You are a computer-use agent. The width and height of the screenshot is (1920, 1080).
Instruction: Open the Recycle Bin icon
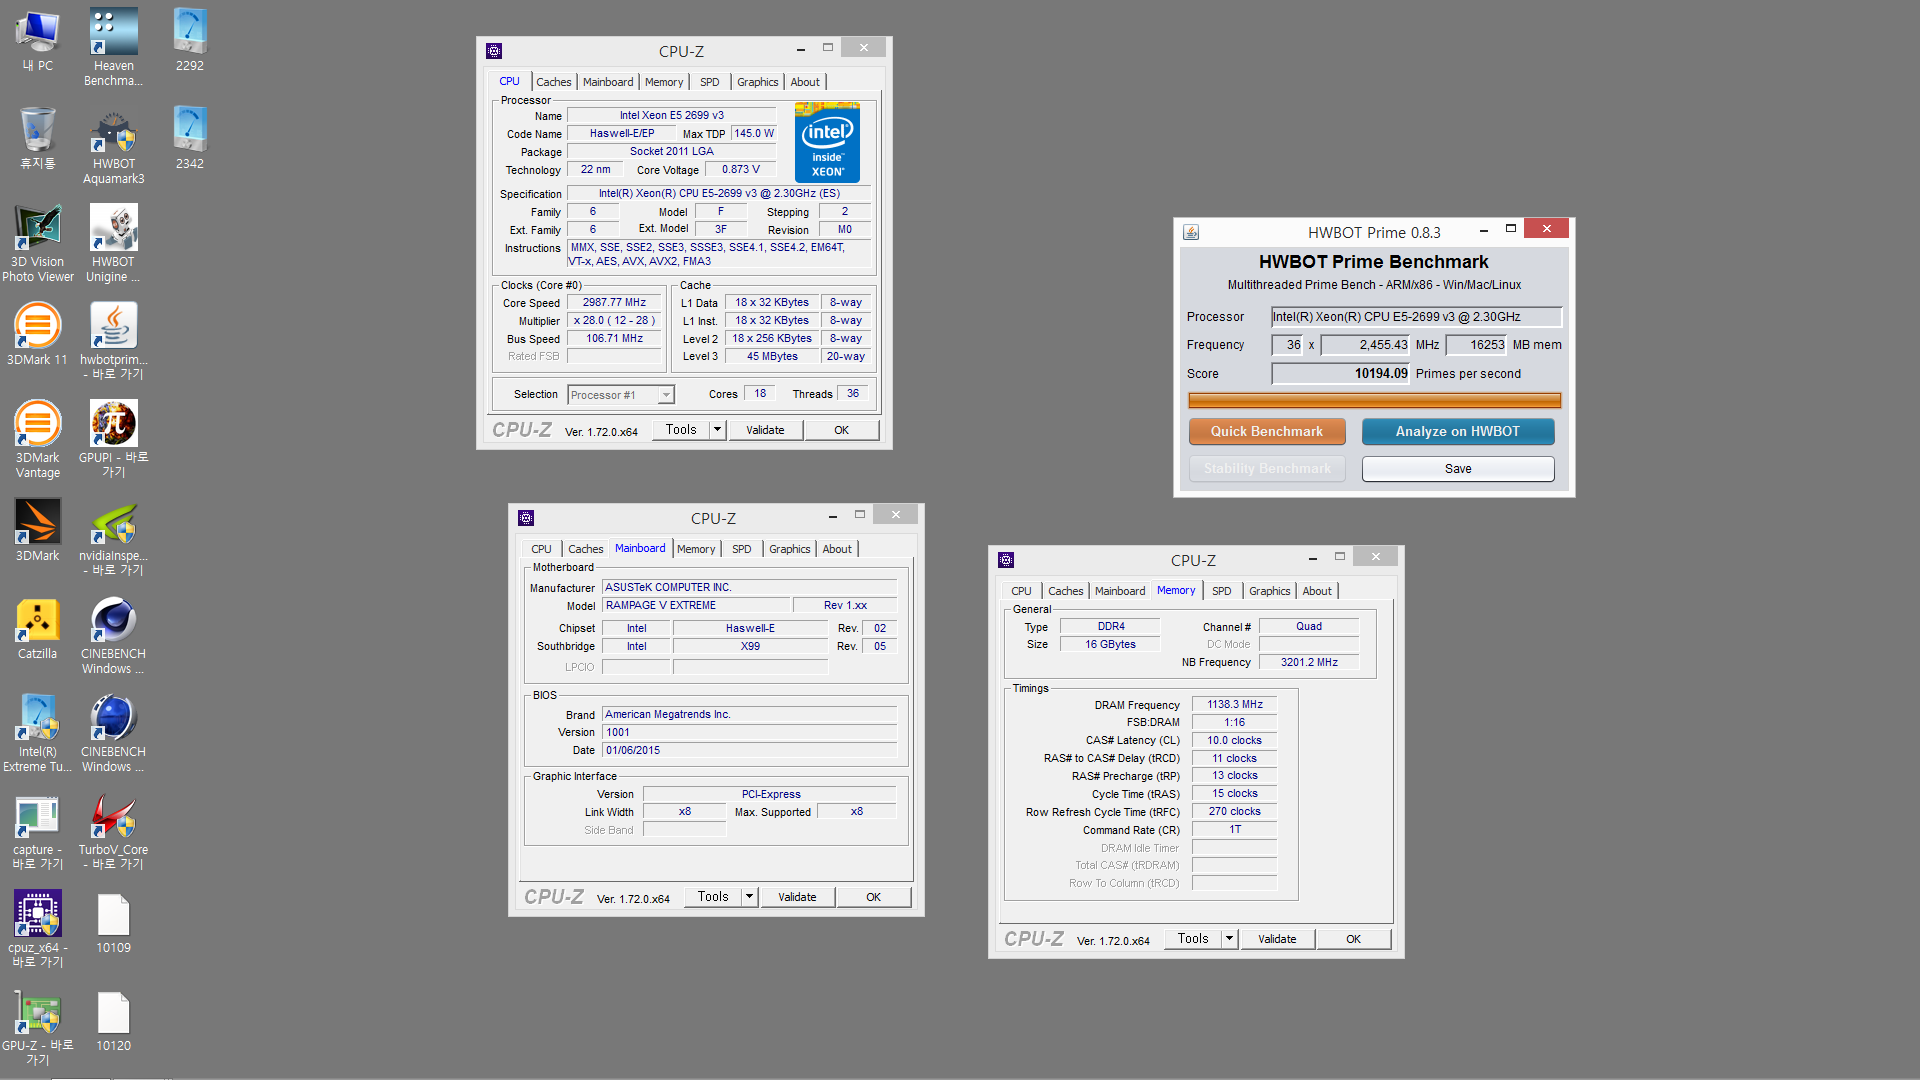37,138
